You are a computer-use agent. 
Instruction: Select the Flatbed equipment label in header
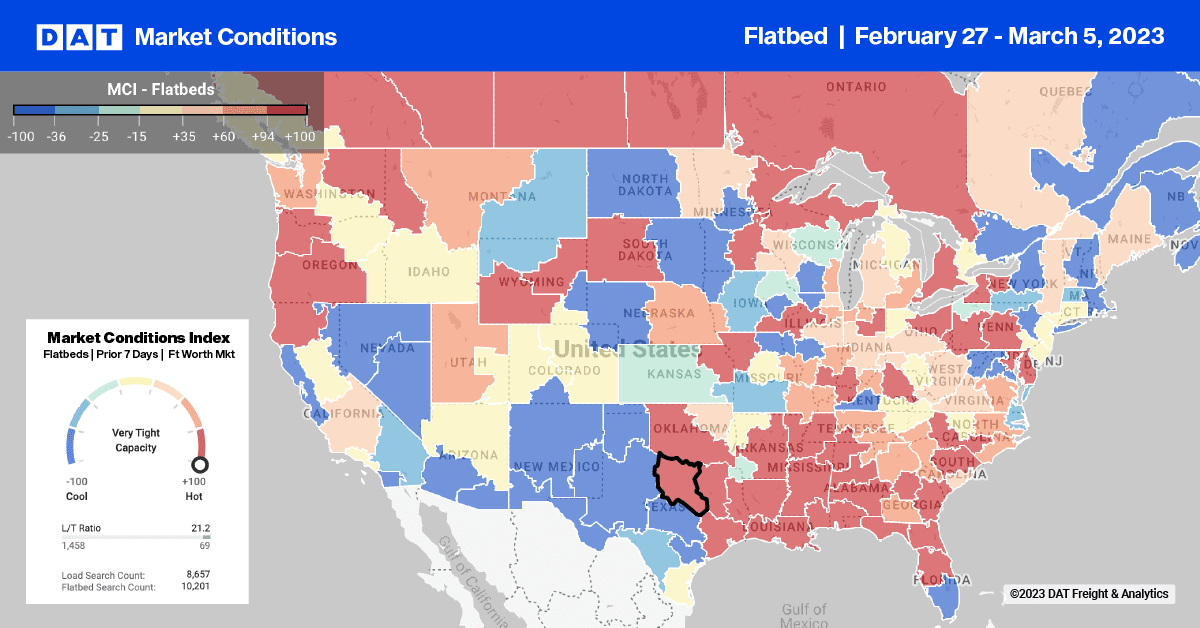pyautogui.click(x=785, y=37)
